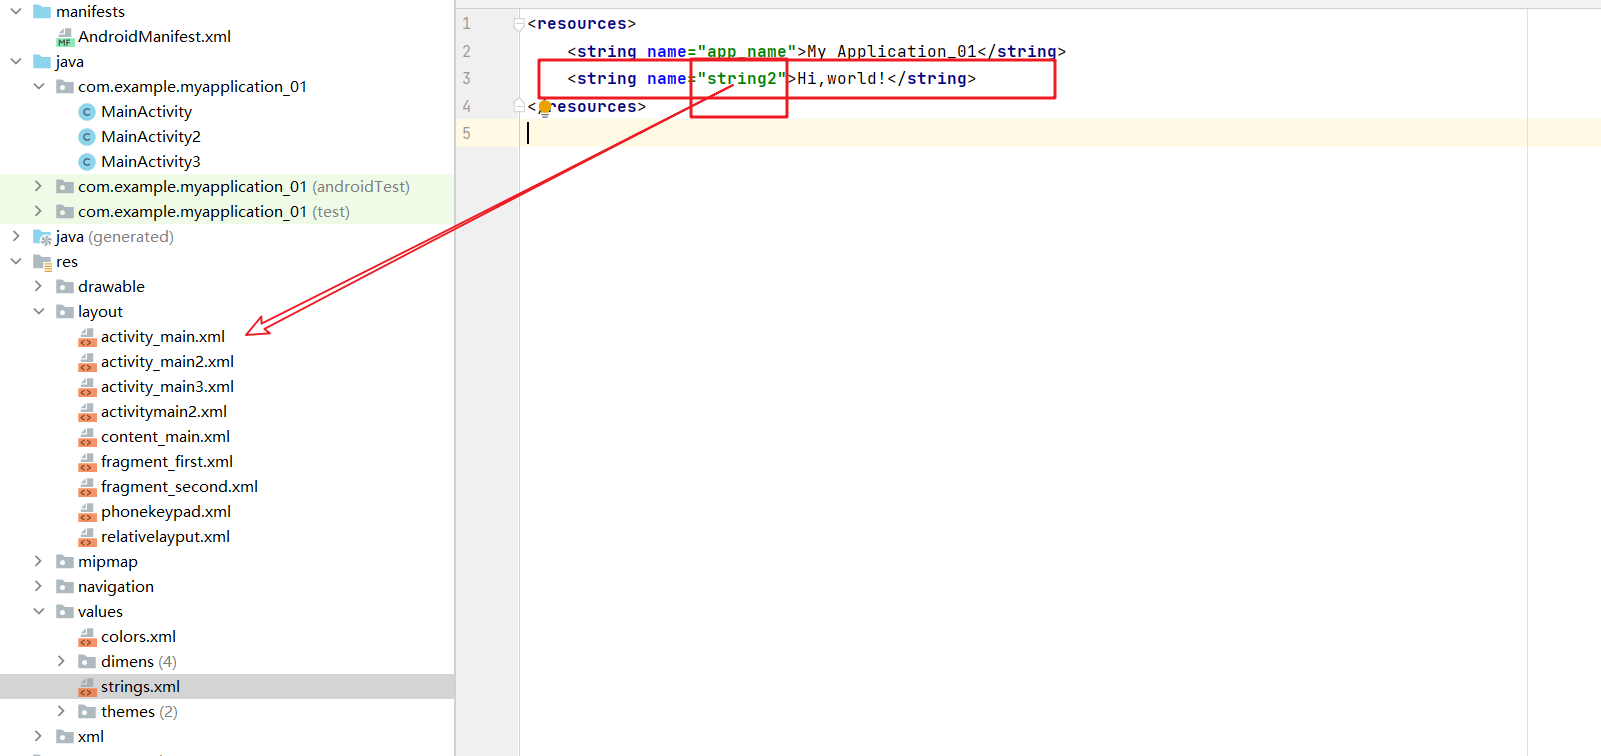This screenshot has height=756, width=1601.
Task: Select MainActivity in the project tree
Action: click(x=146, y=111)
